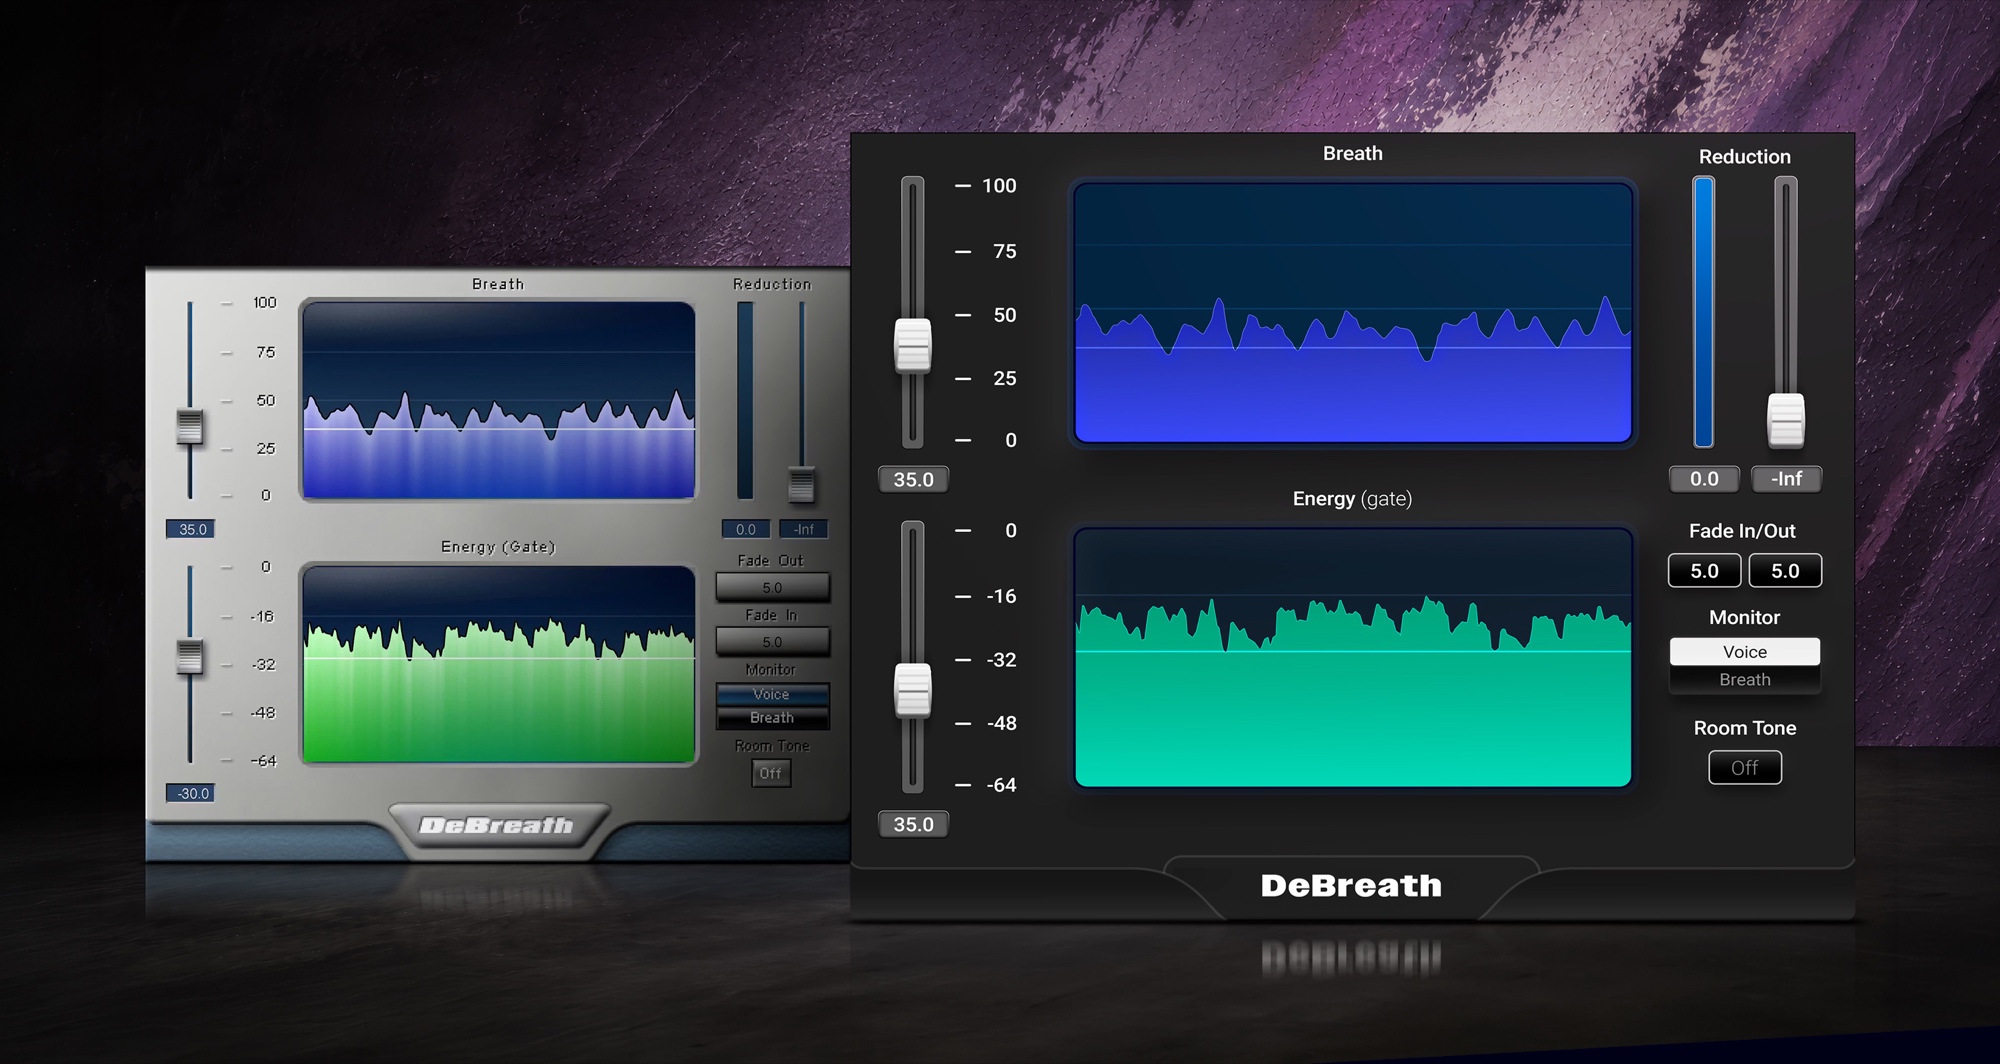Image resolution: width=2000 pixels, height=1064 pixels.
Task: Click the "Monitor" label in dark DeBreath
Action: click(1745, 617)
